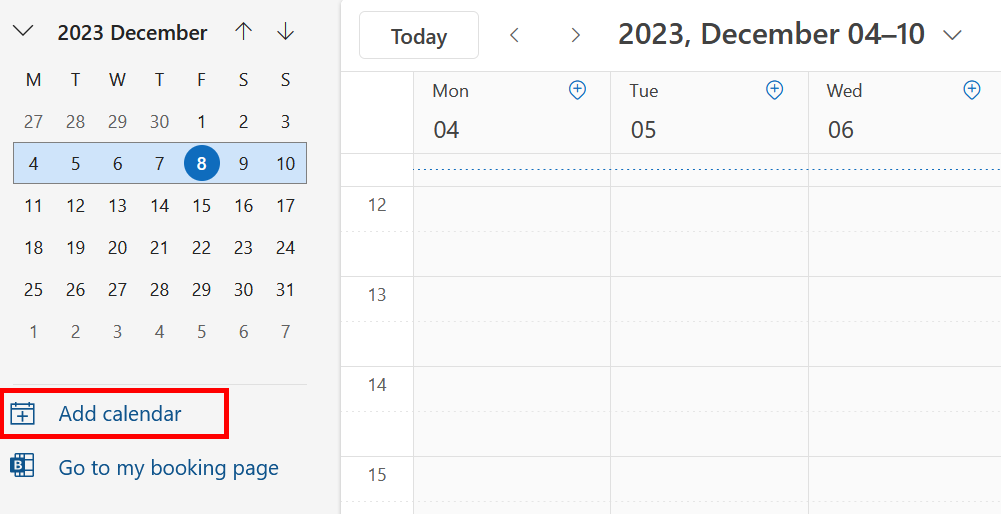Click the booking page icon
The image size is (1001, 514).
point(23,467)
